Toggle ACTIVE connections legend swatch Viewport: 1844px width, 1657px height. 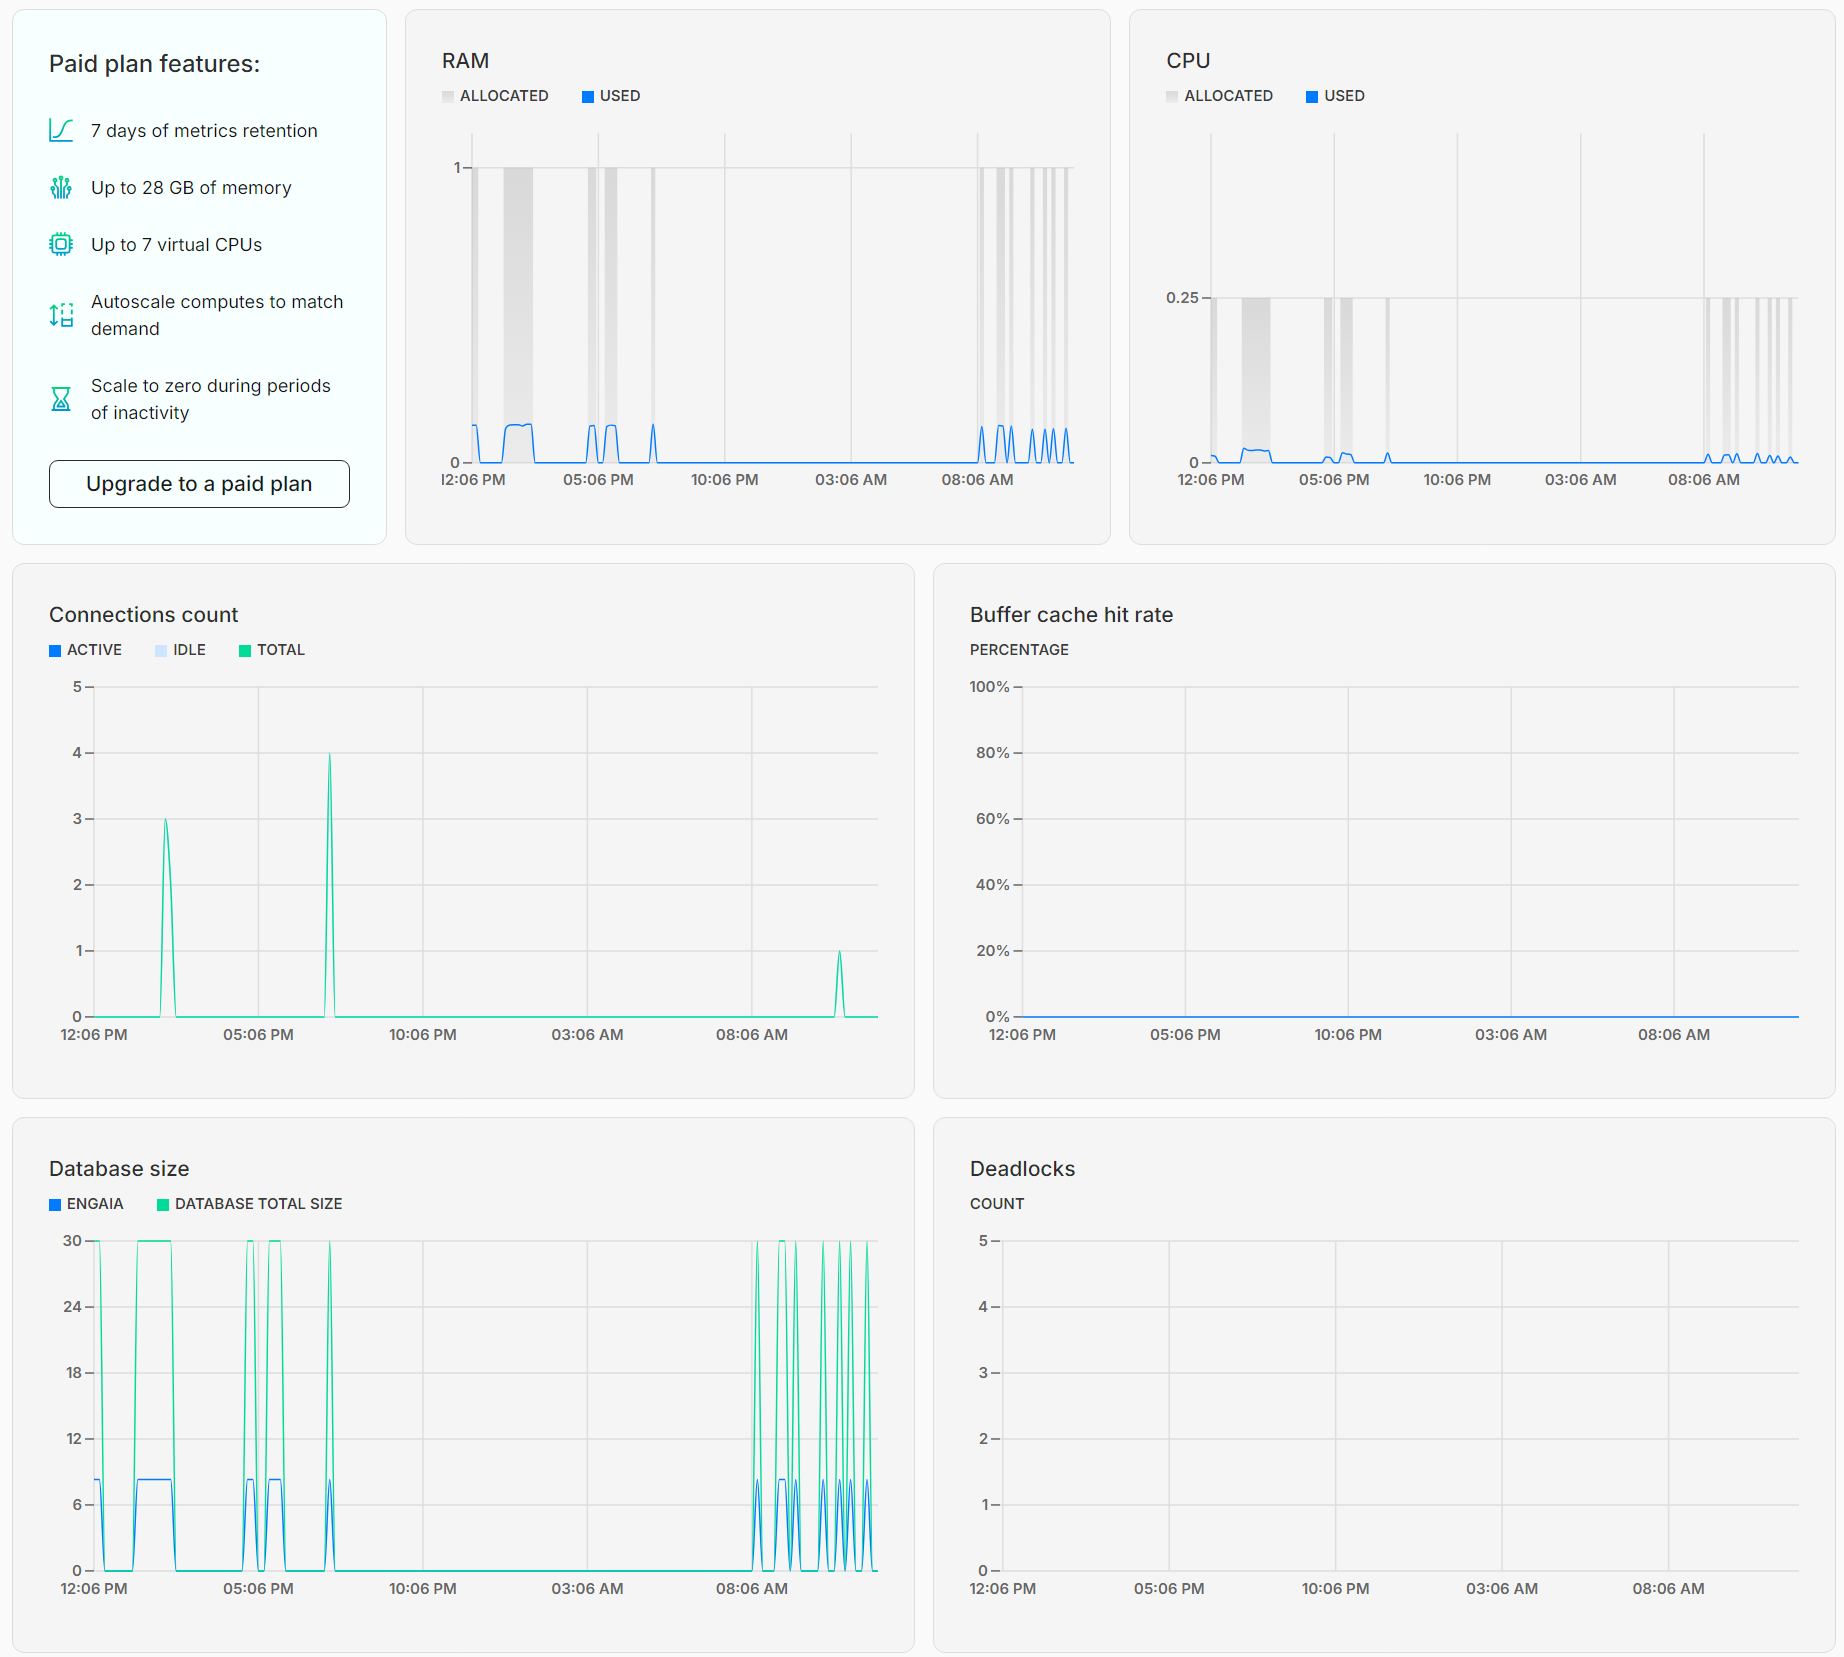(55, 651)
